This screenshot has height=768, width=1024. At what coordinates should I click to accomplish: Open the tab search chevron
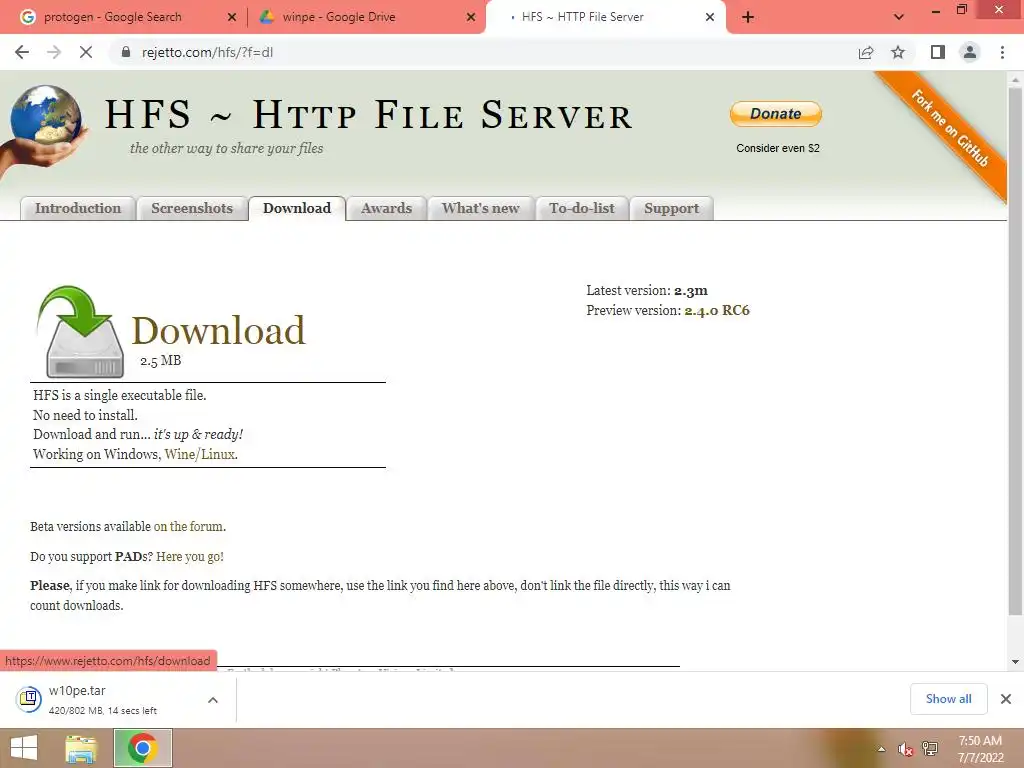tap(899, 17)
